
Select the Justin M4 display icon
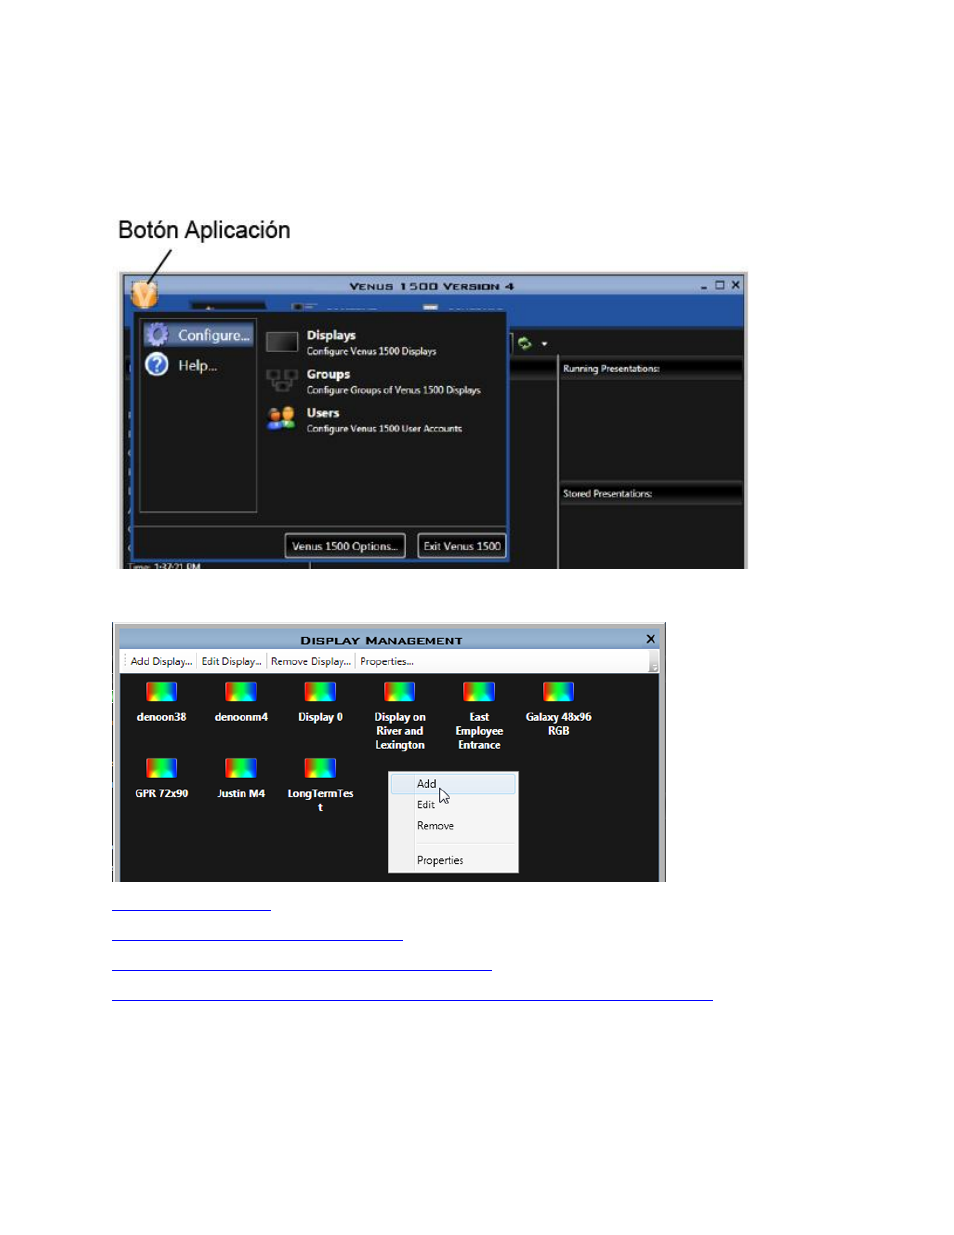click(240, 768)
